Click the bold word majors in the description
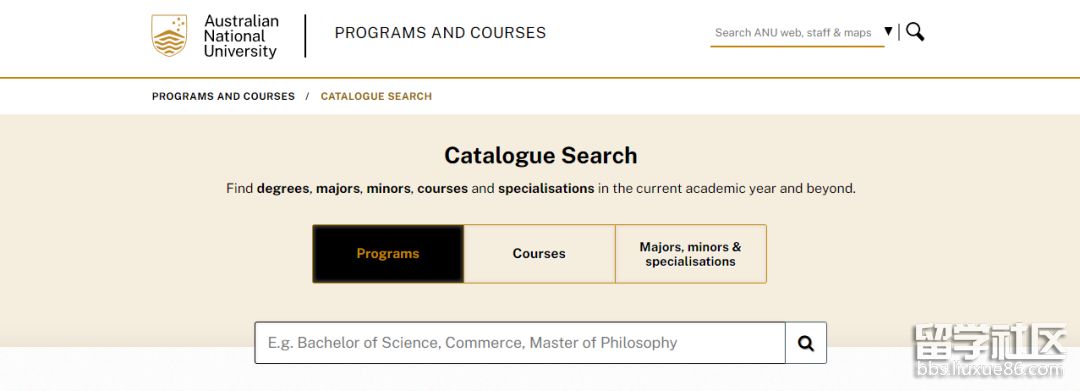 (338, 189)
